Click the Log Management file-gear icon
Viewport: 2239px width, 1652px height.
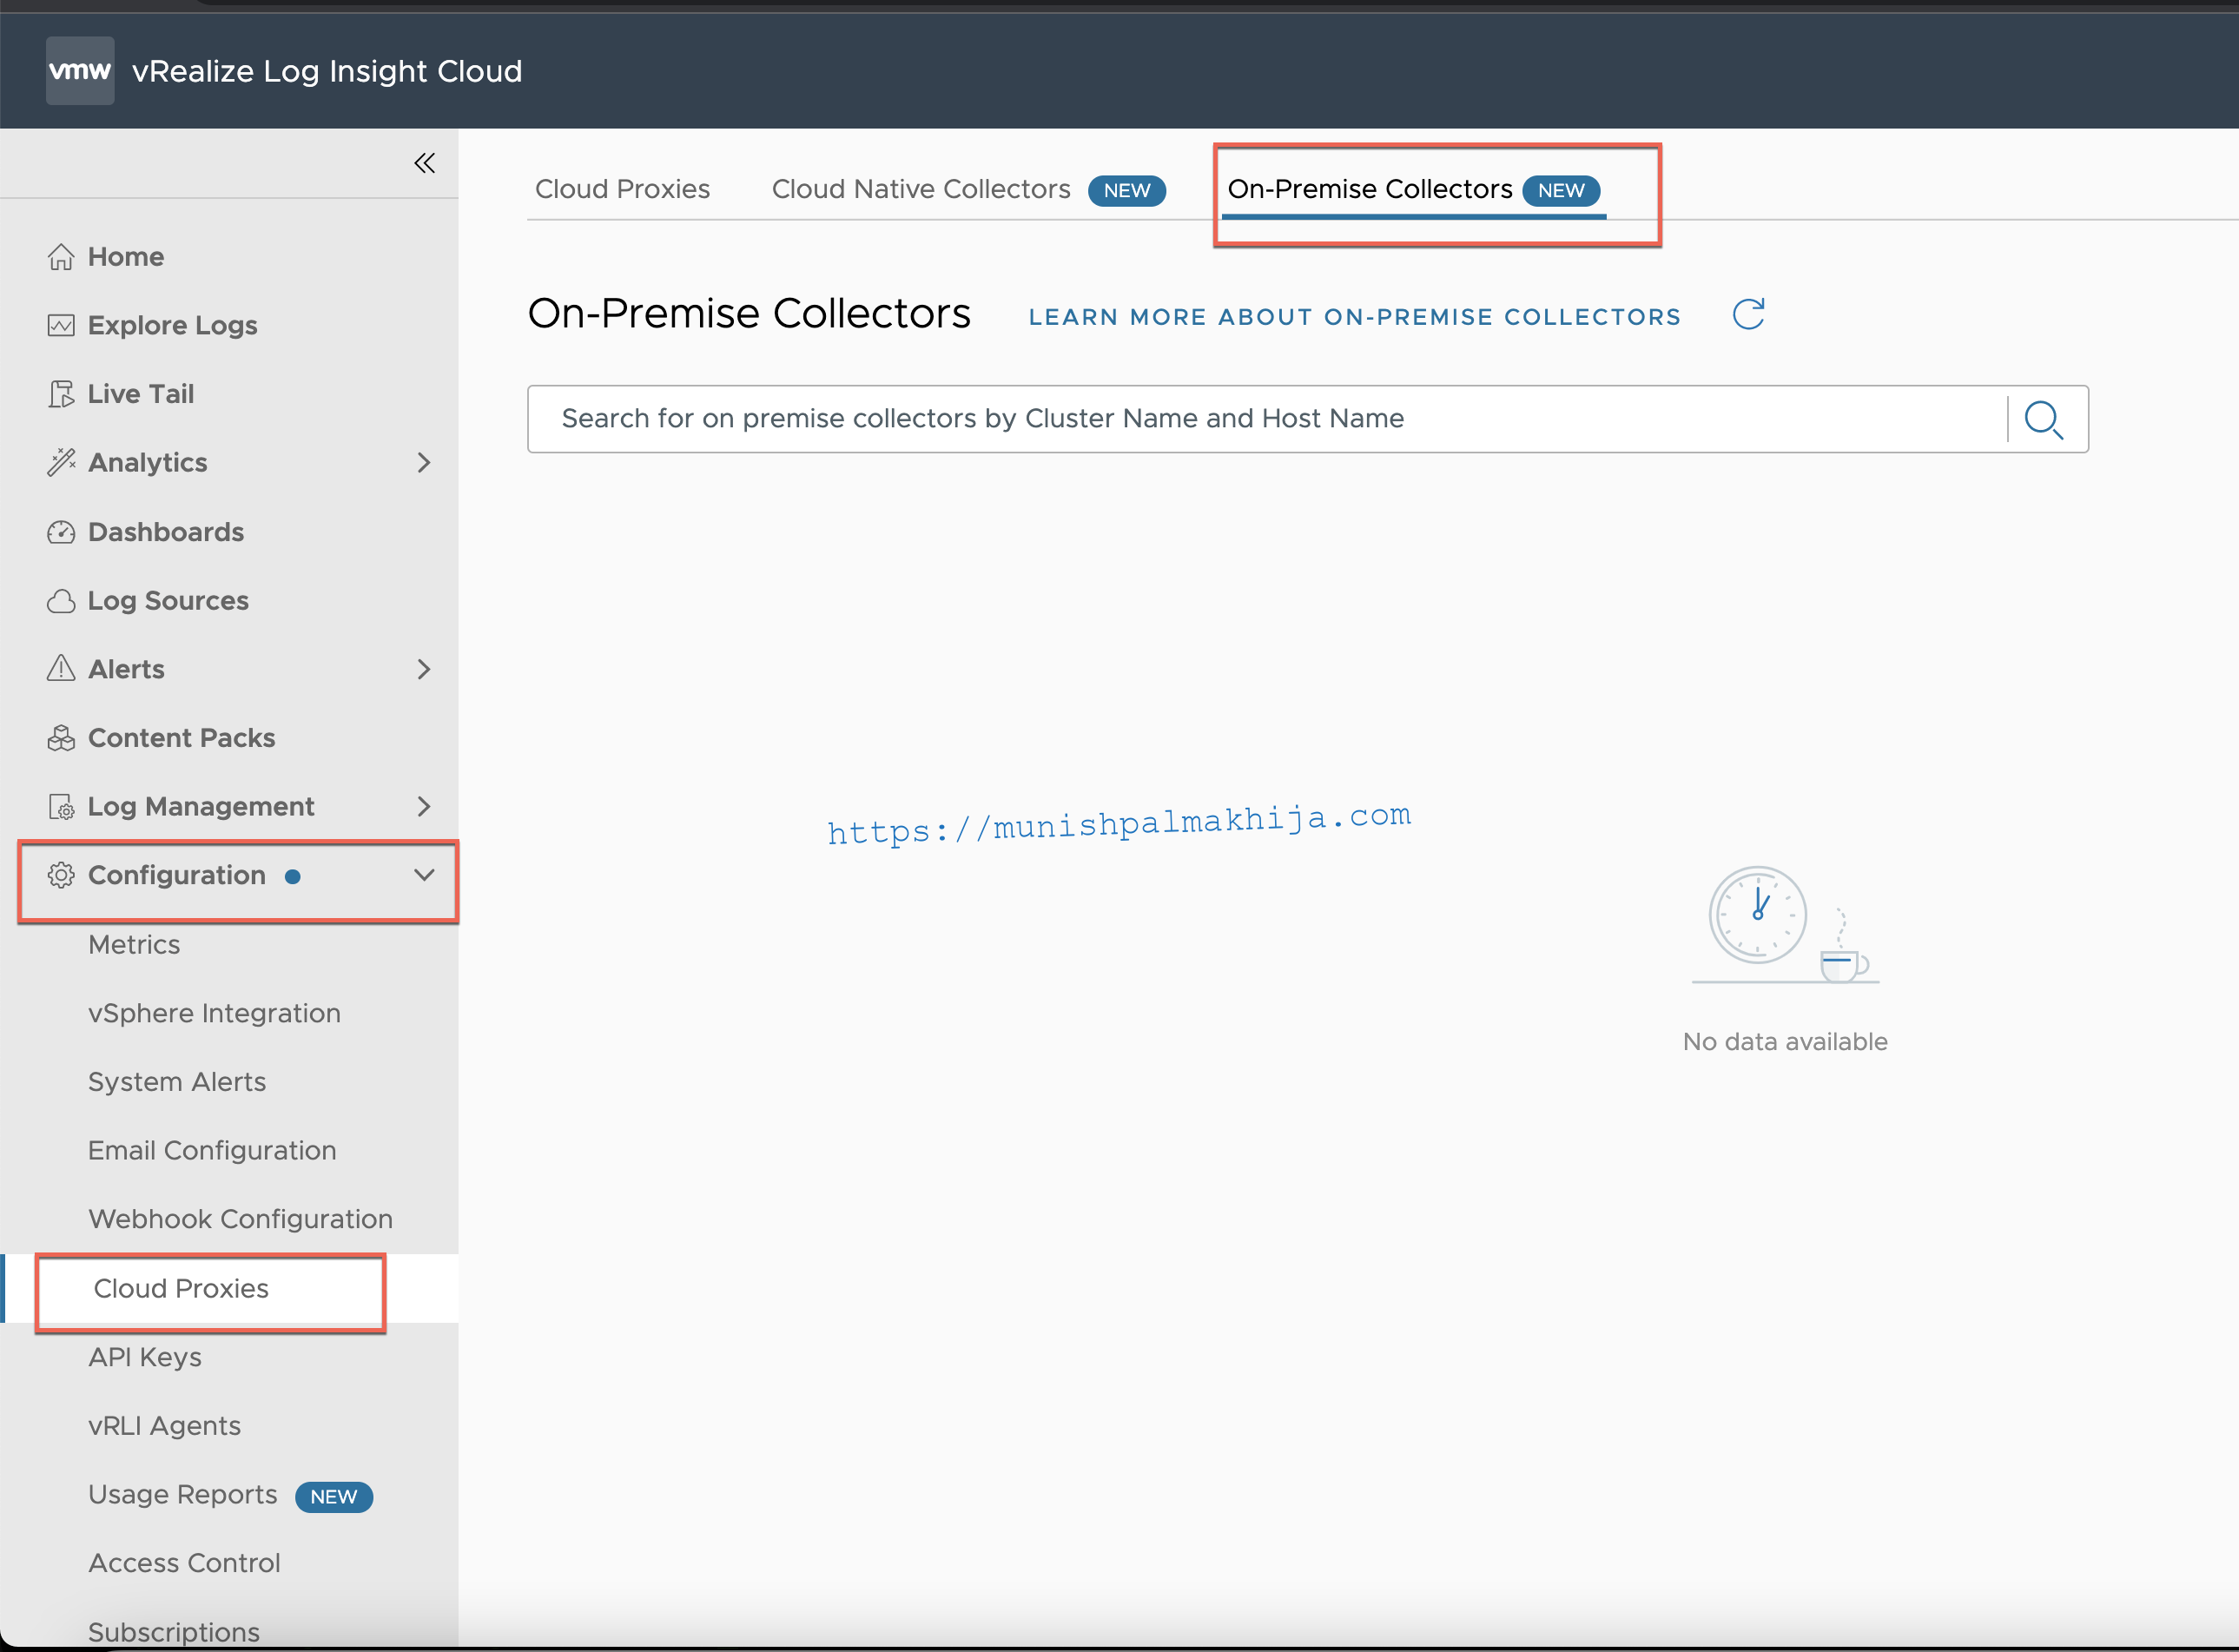coord(61,807)
